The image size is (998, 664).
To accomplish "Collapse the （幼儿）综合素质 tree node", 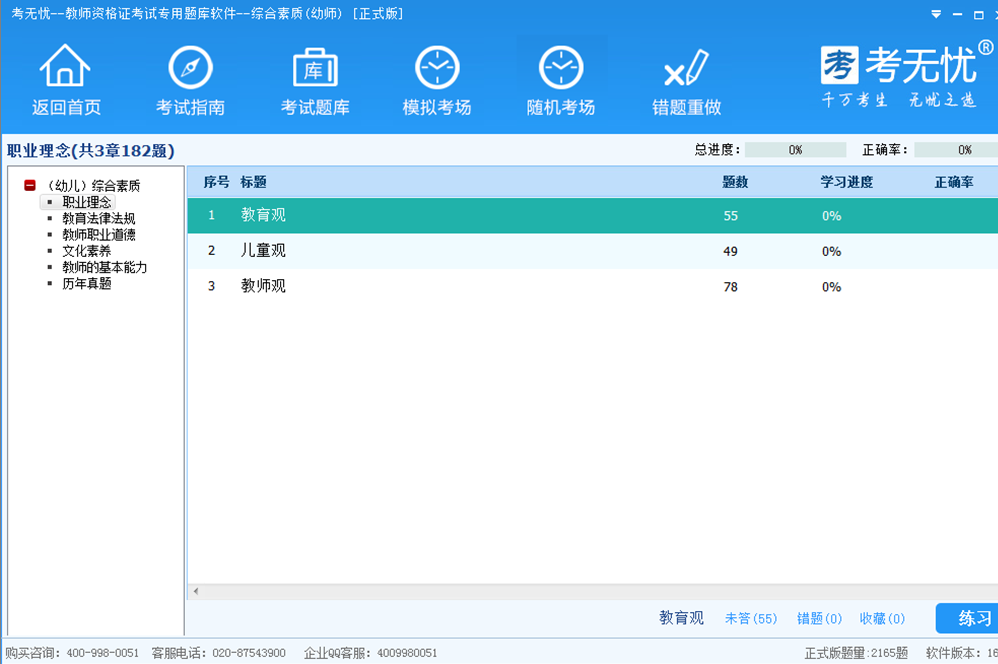I will (30, 186).
